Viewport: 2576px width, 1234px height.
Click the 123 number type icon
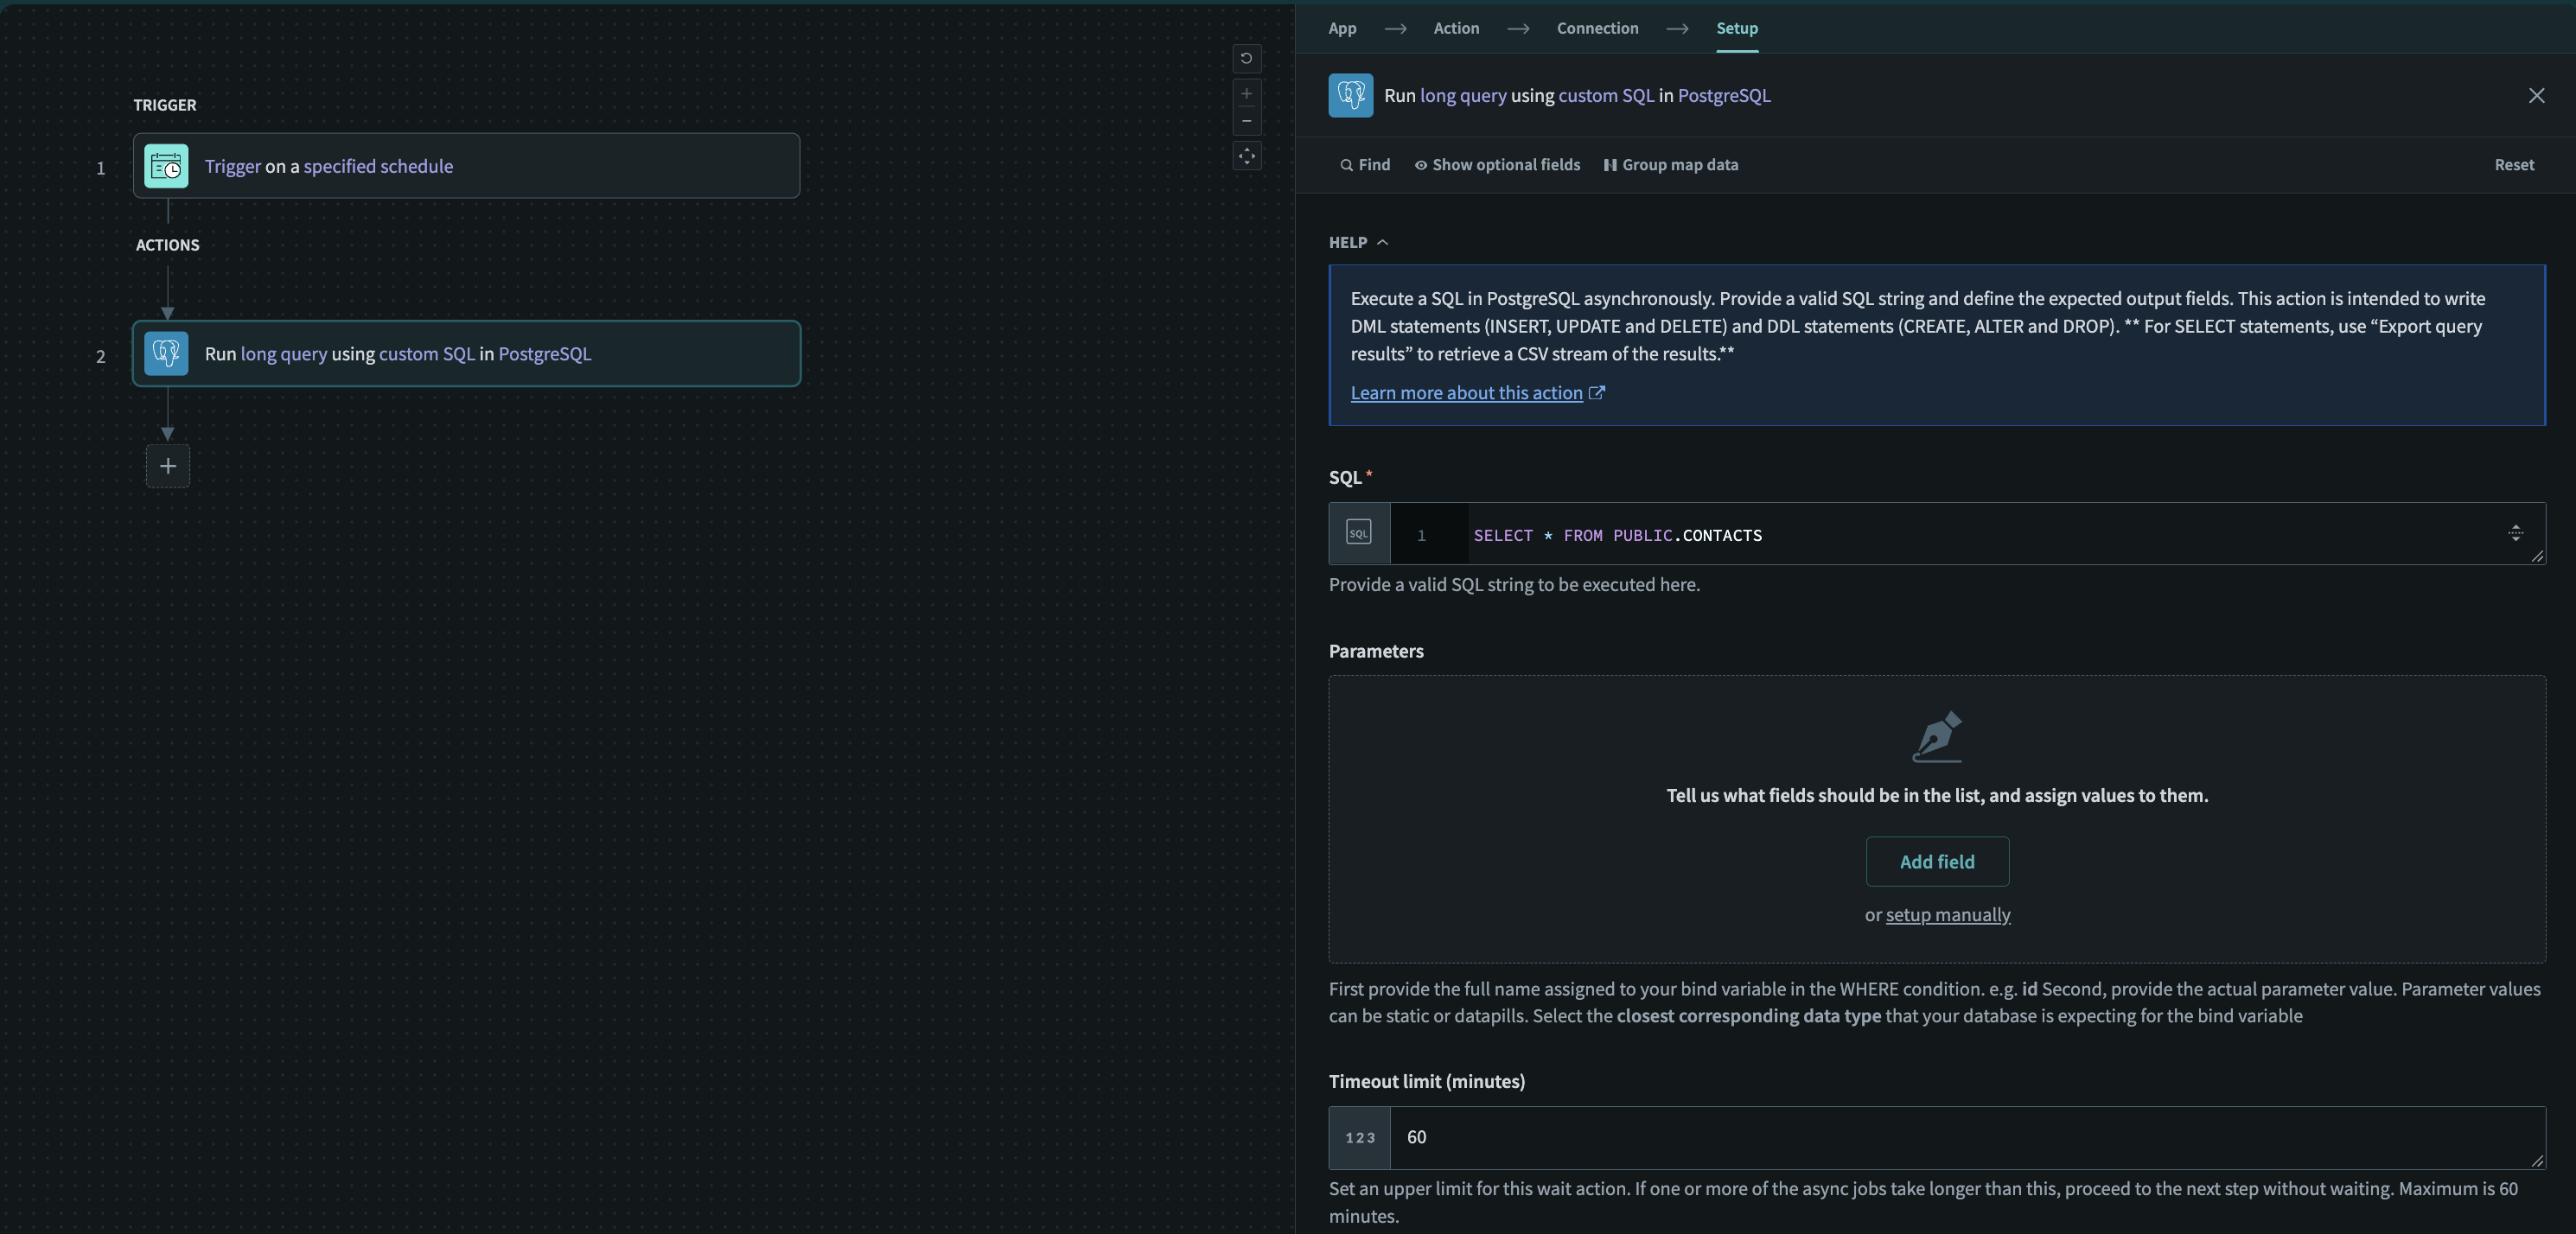coord(1359,1138)
